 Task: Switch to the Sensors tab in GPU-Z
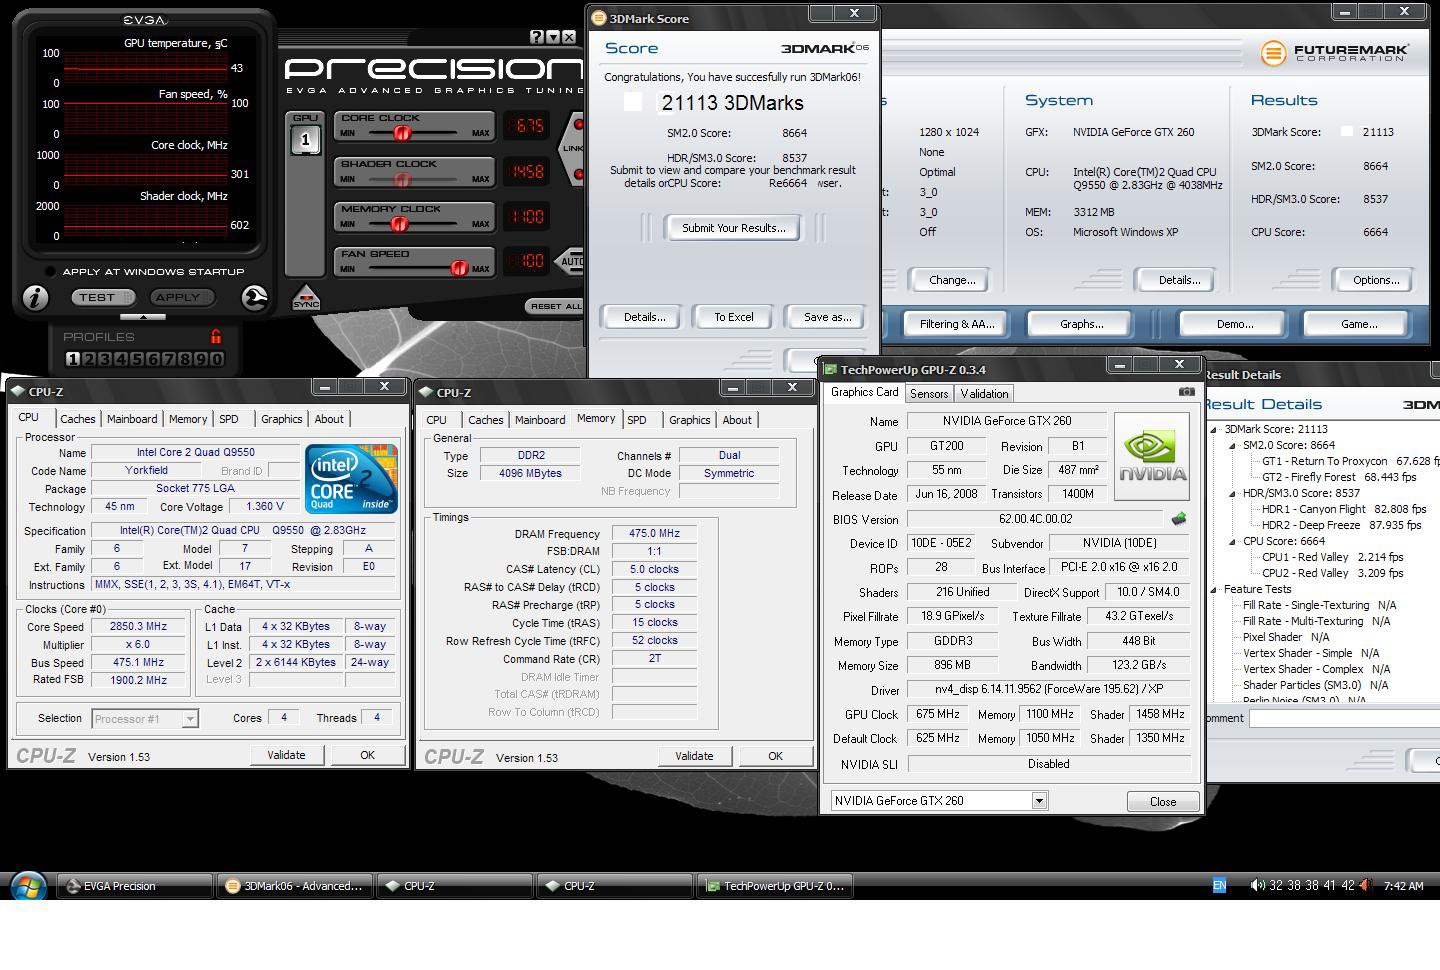click(929, 394)
